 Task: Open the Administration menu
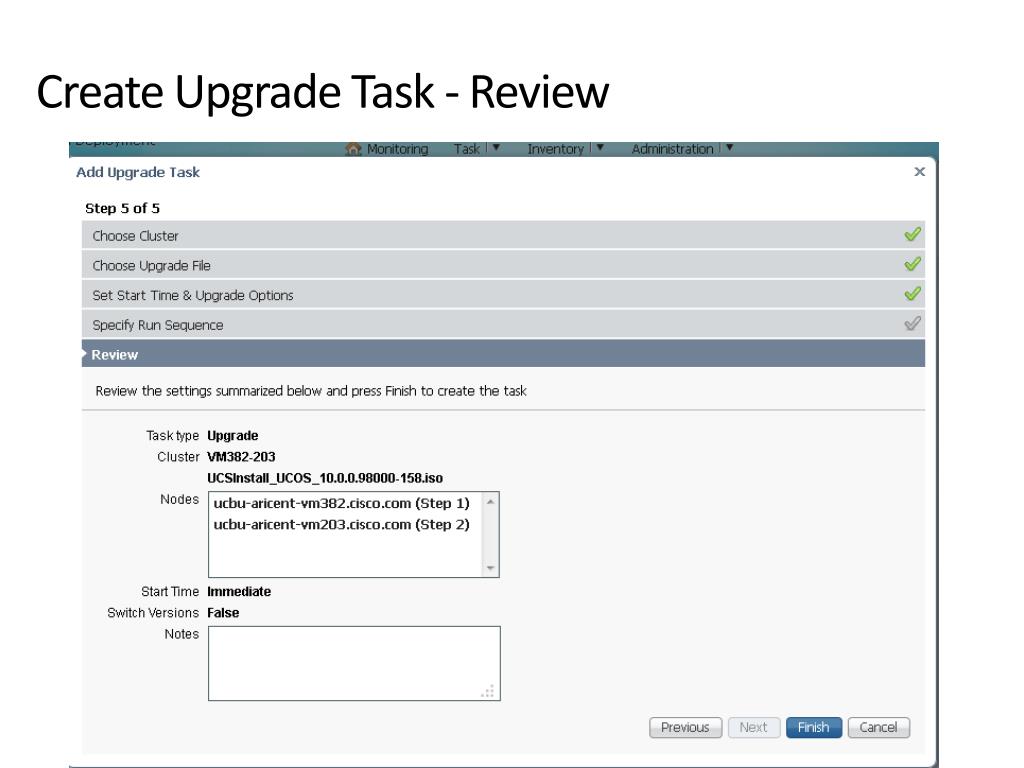pyautogui.click(x=672, y=149)
